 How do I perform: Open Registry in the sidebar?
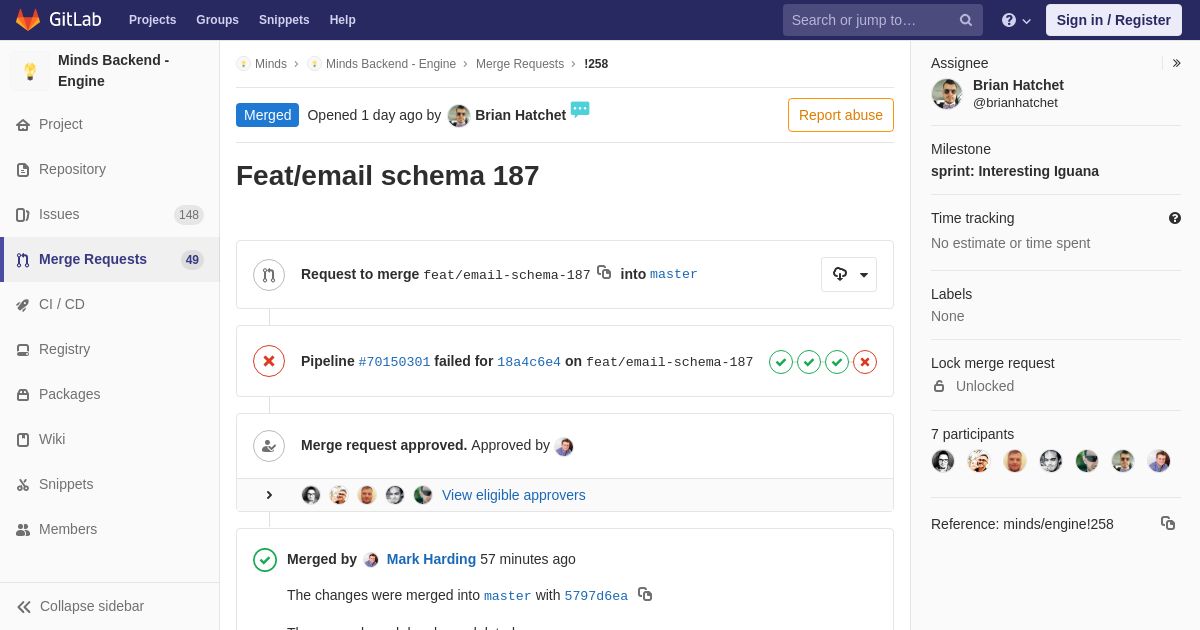[x=110, y=349]
